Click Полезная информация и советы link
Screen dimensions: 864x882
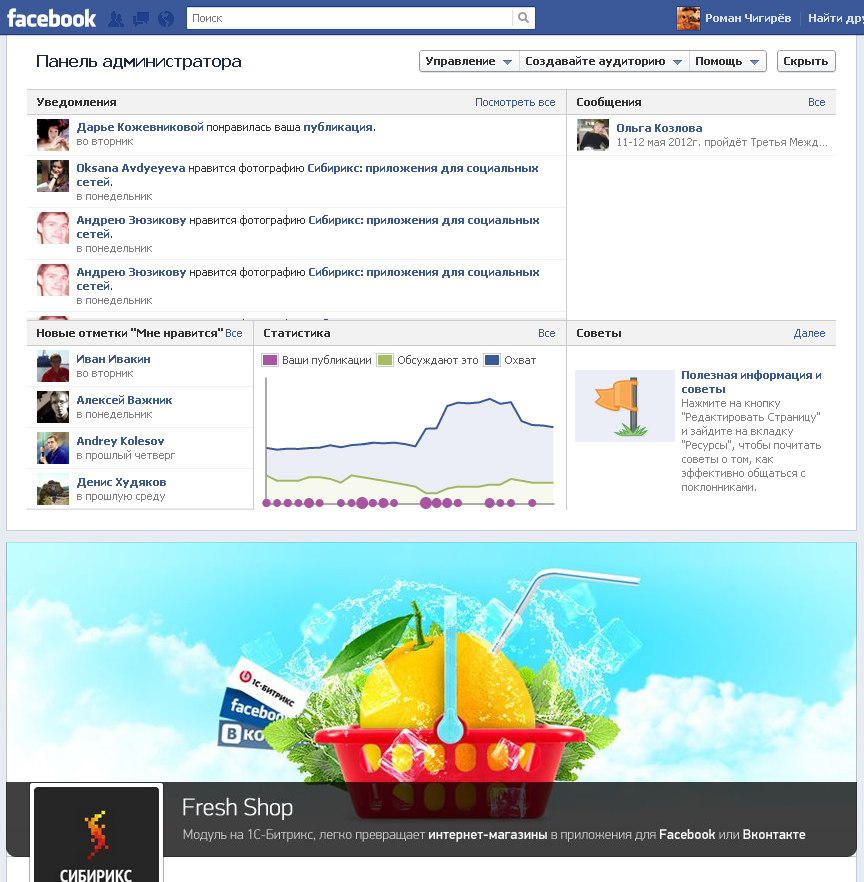751,382
